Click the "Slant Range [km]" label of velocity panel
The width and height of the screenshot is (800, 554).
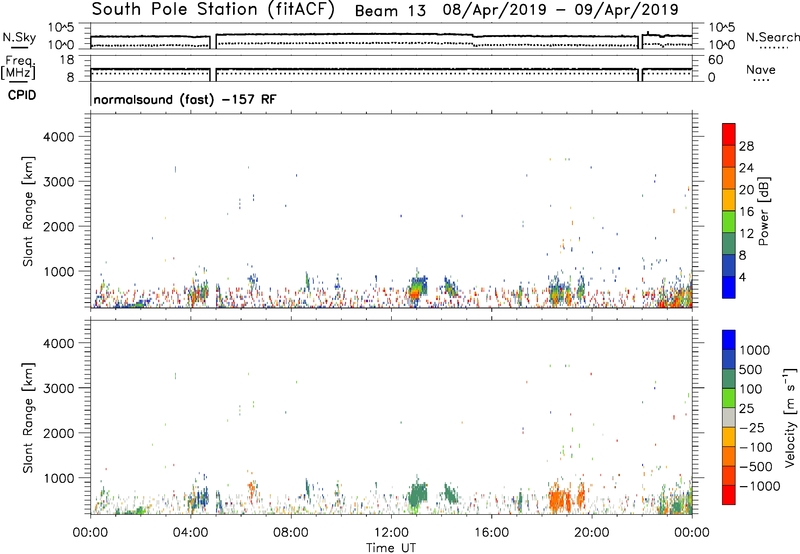pos(28,418)
